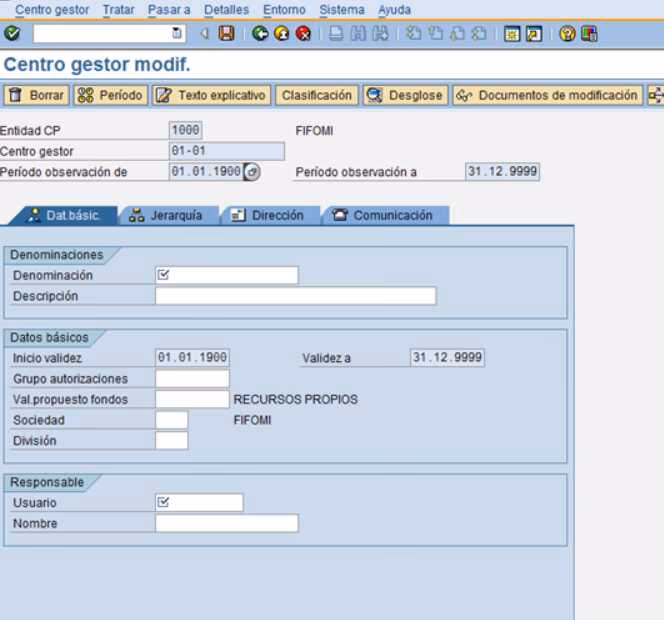Click the FIFOMI text beside Entidad CP
The height and width of the screenshot is (620, 664).
(314, 131)
